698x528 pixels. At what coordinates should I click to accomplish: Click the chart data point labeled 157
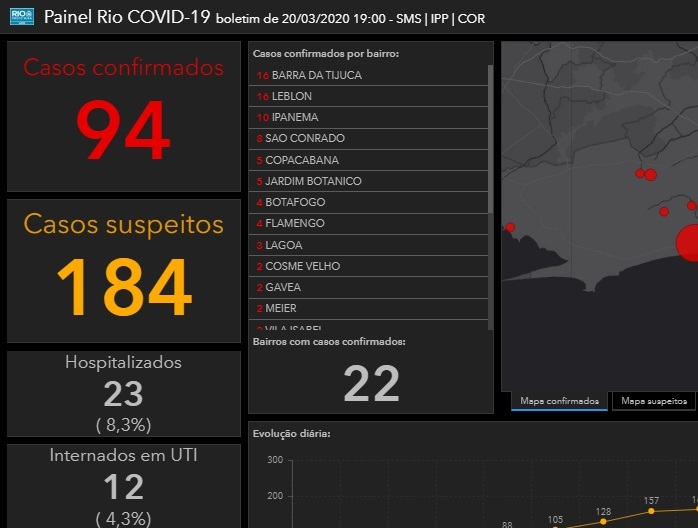651,511
